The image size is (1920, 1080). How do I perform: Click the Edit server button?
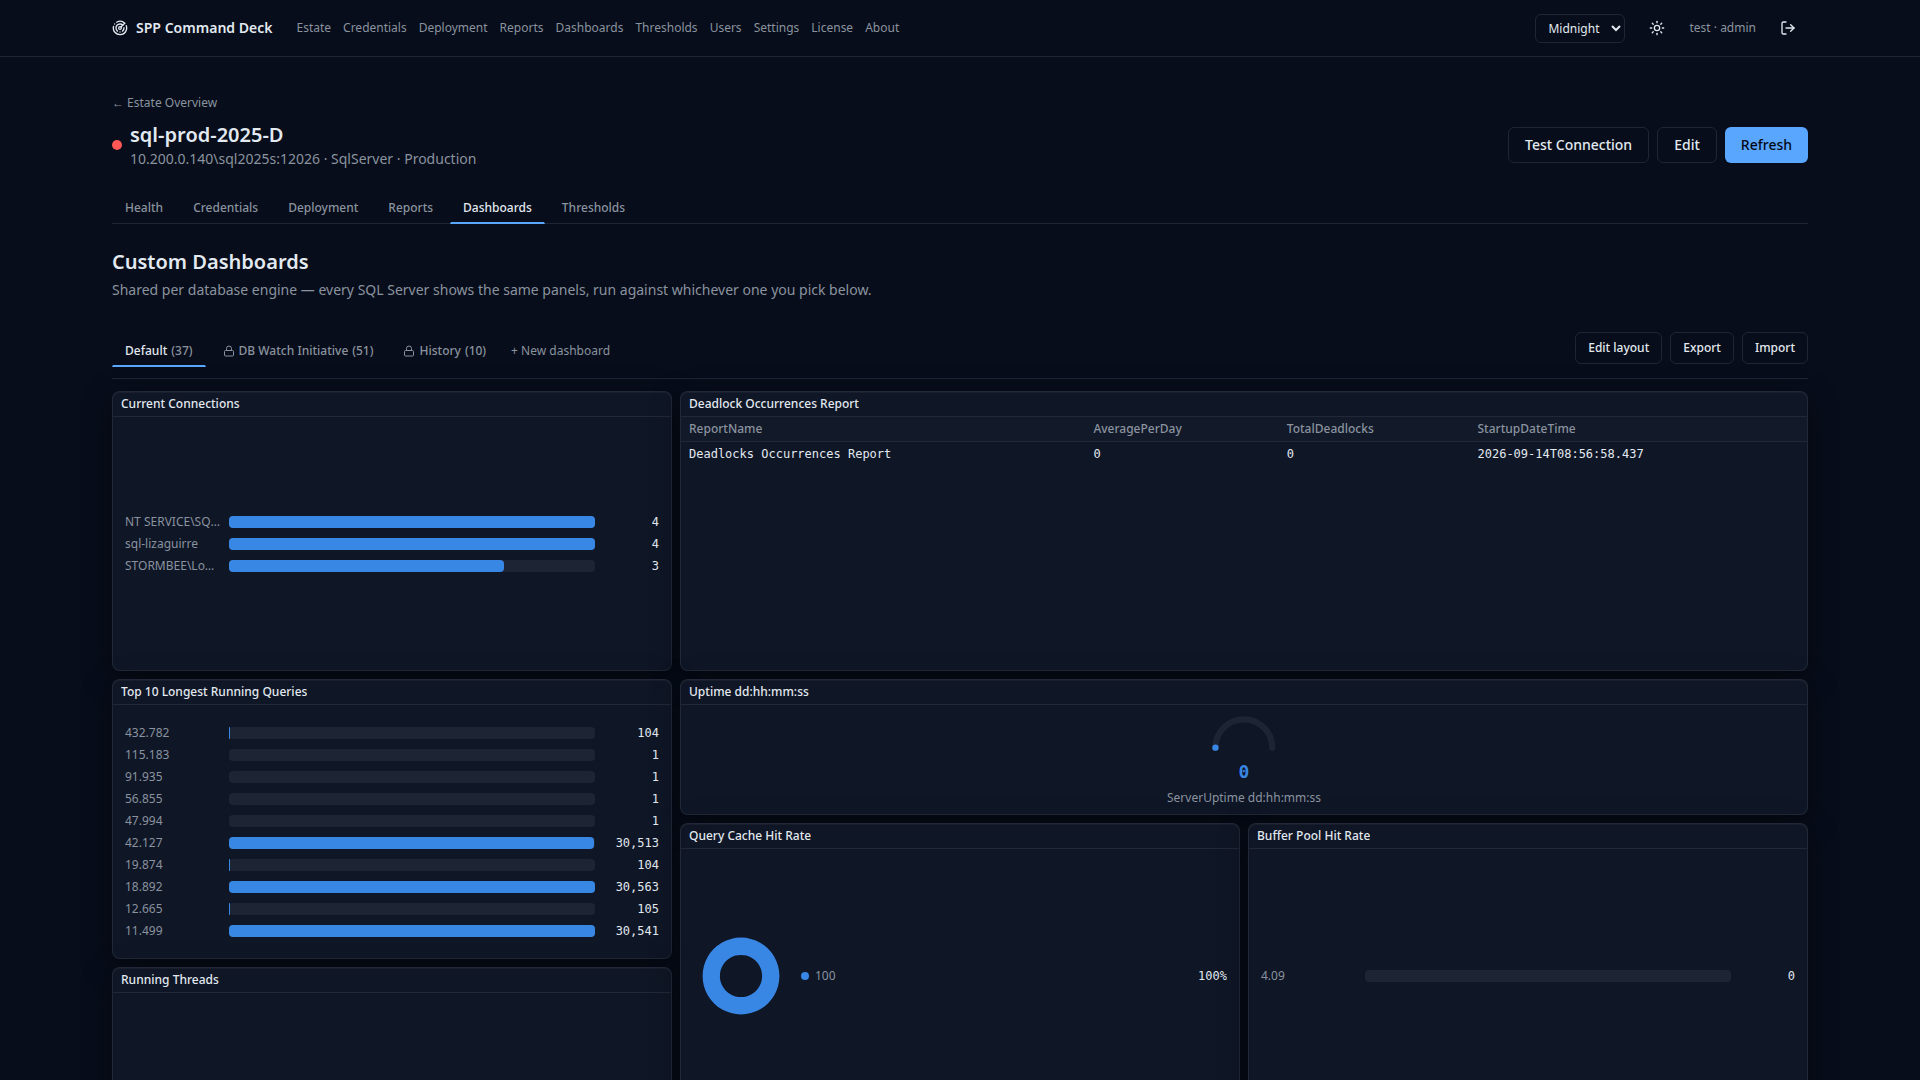1687,145
